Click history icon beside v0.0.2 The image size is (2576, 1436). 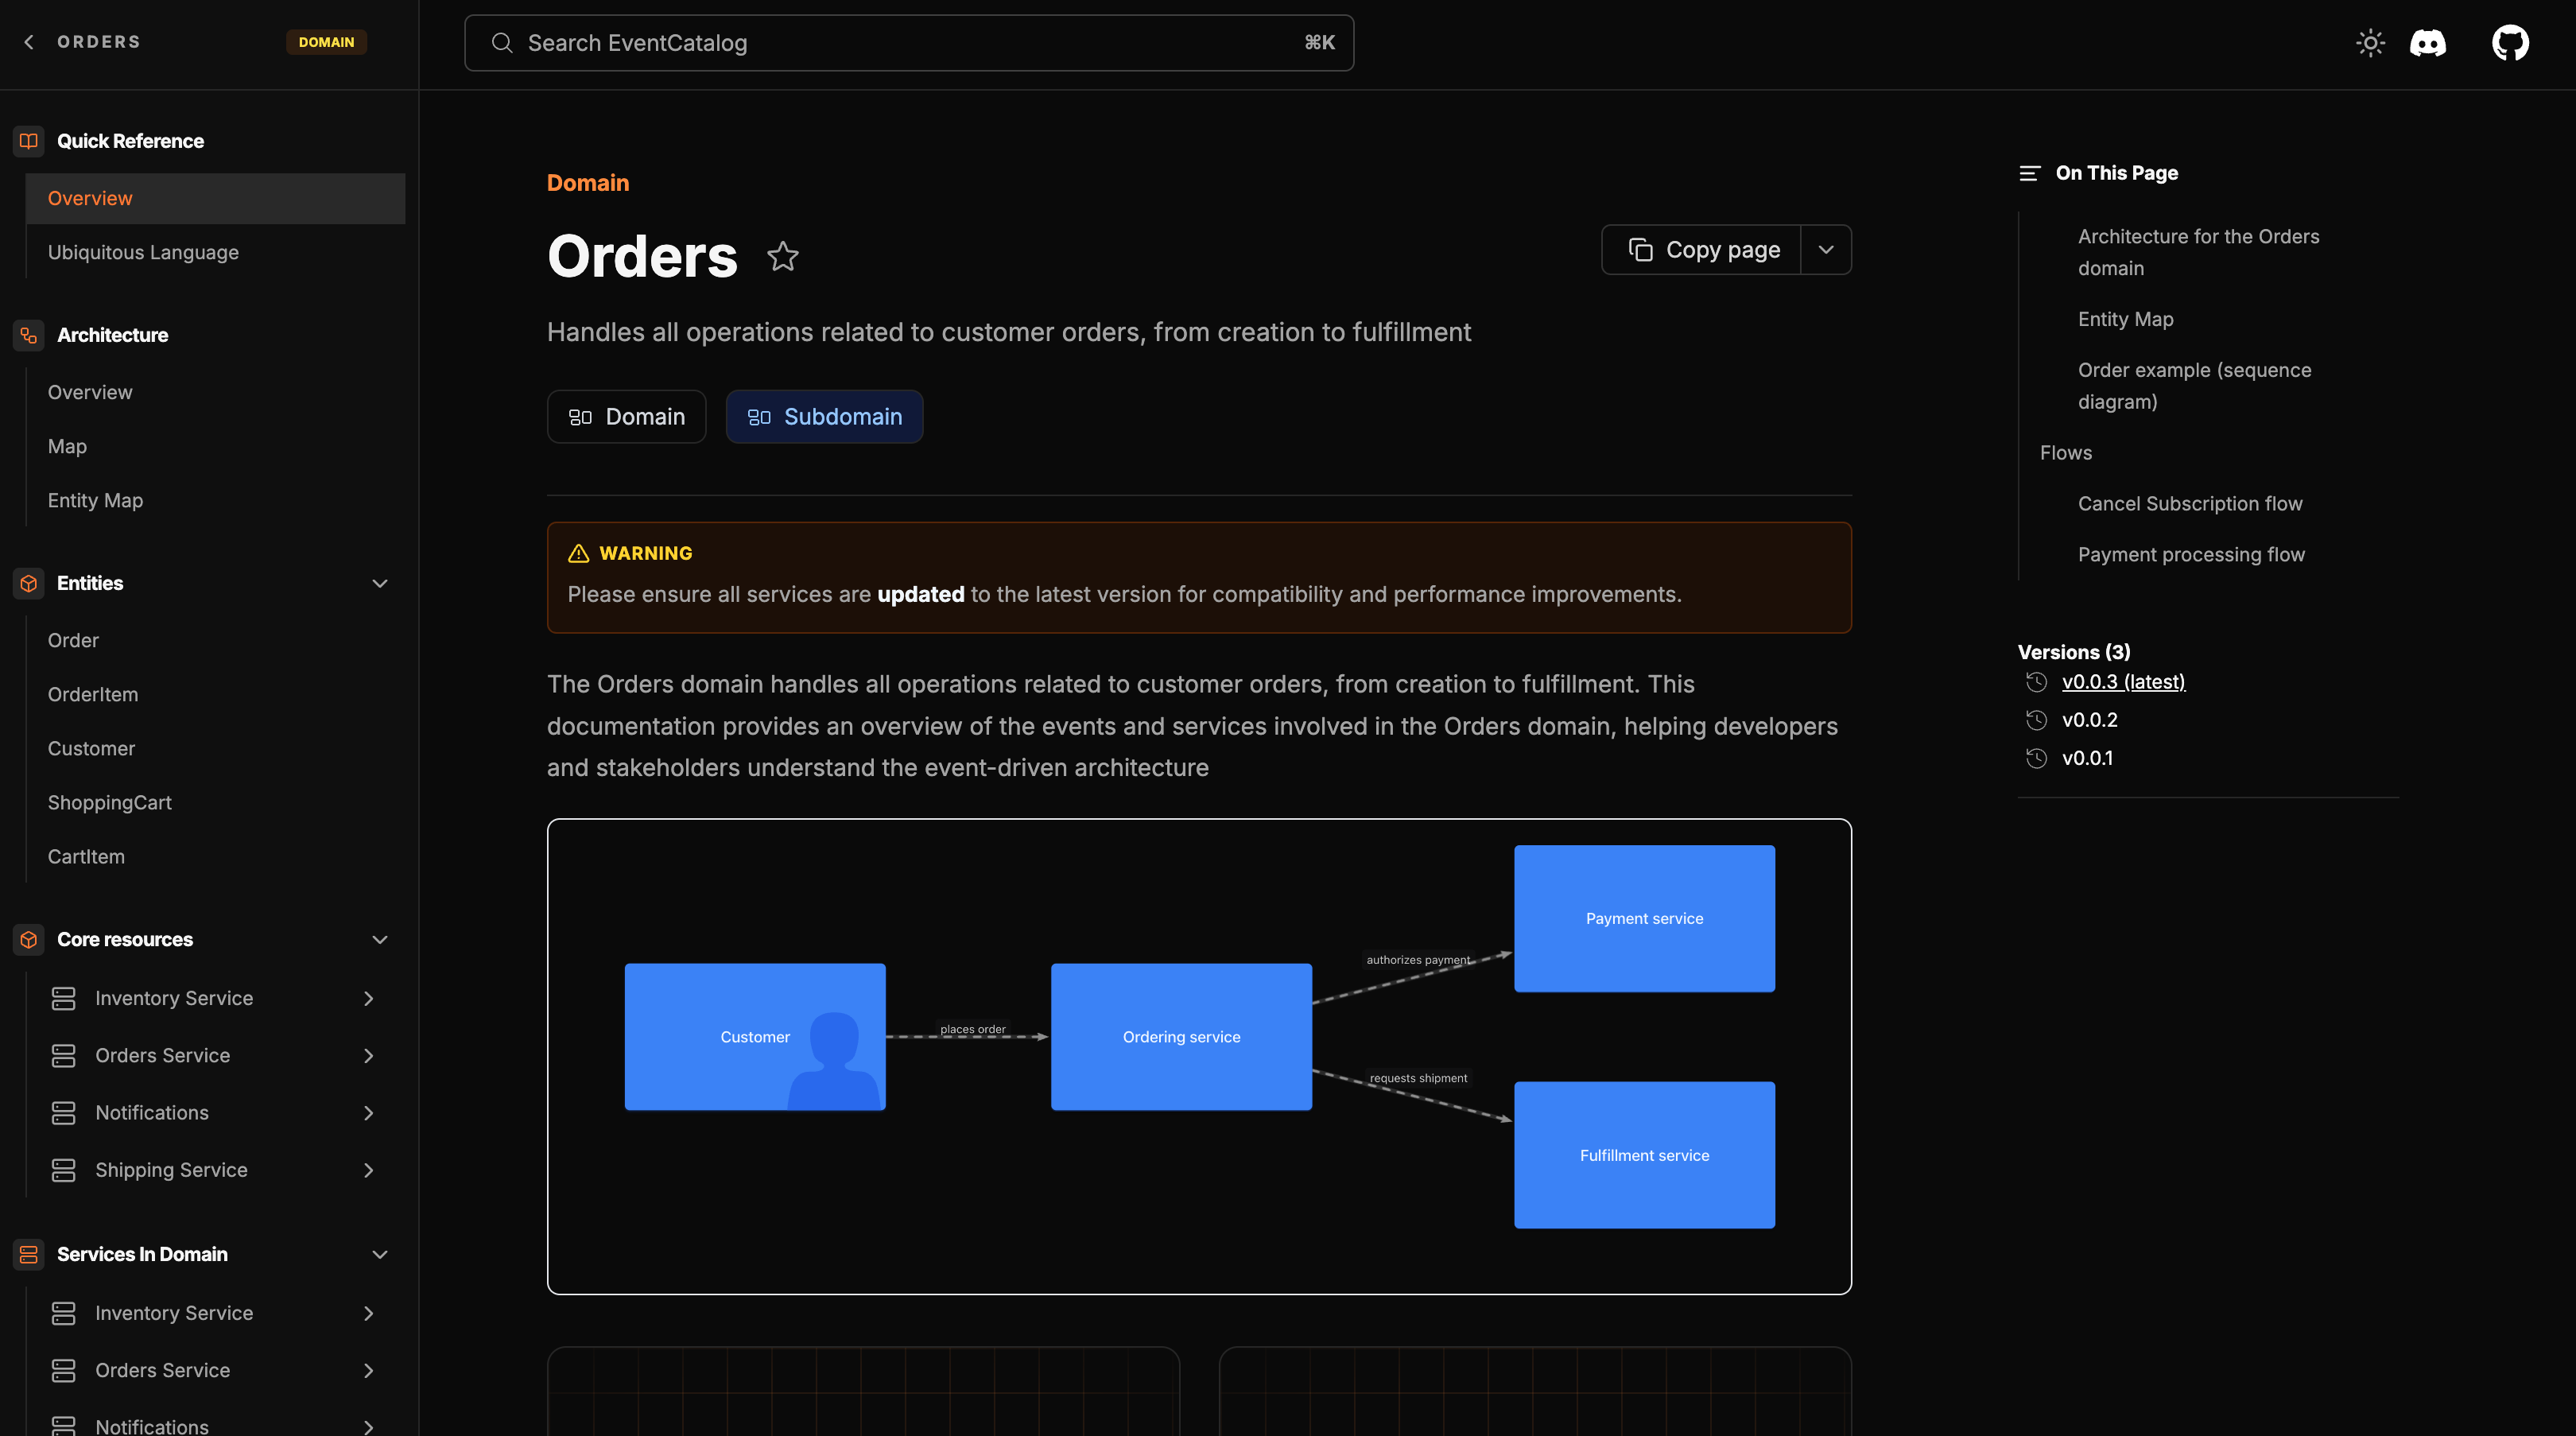tap(2036, 720)
